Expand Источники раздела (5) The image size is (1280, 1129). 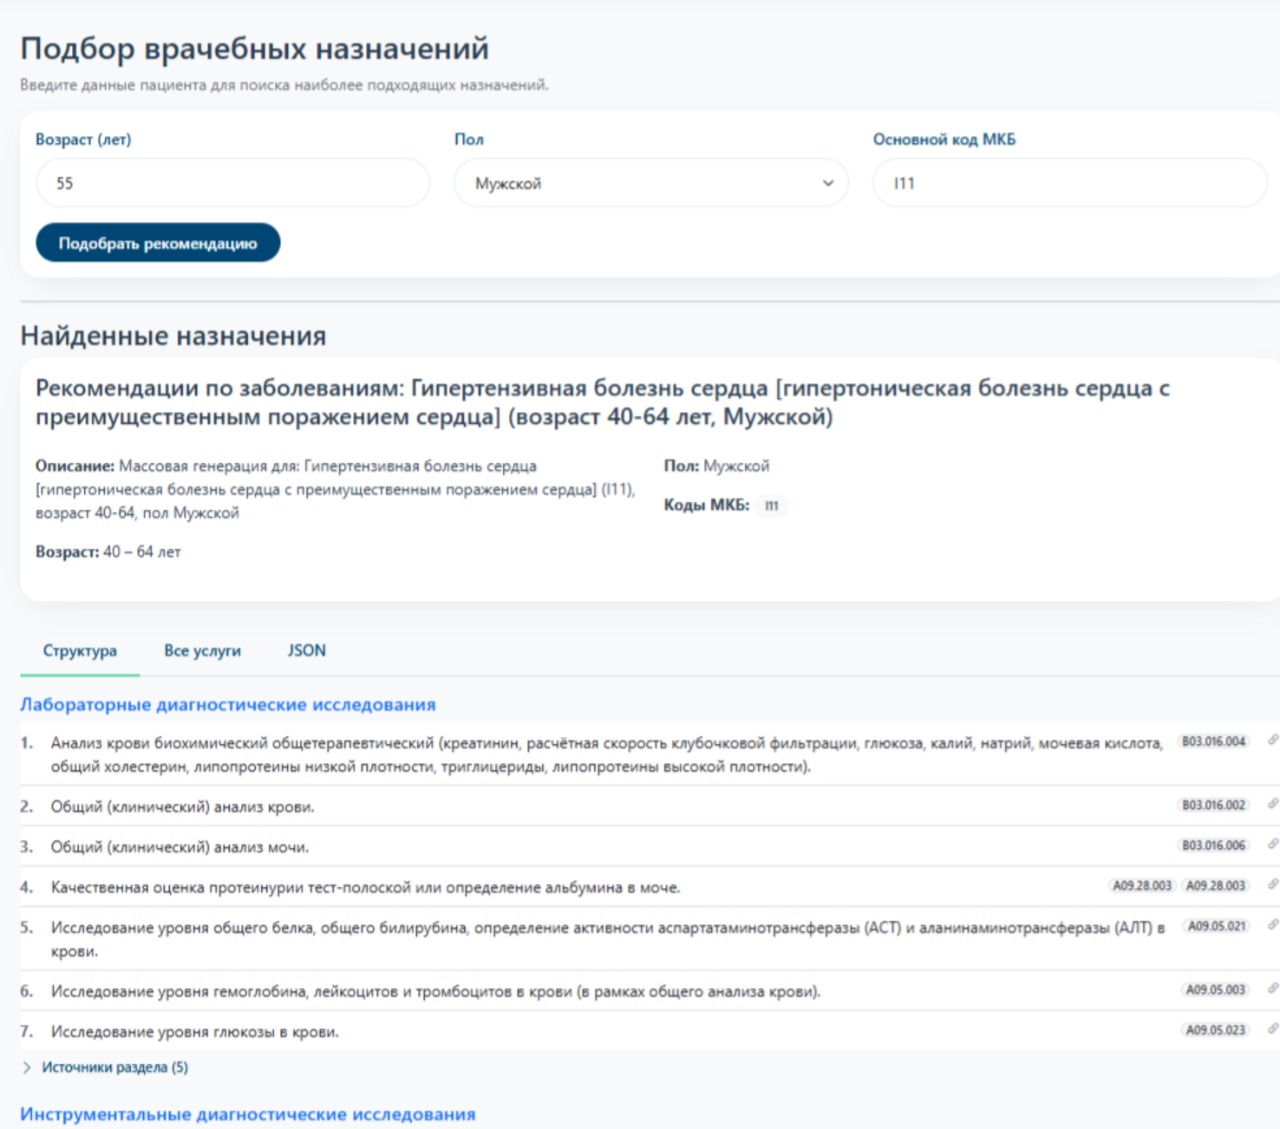(115, 1067)
